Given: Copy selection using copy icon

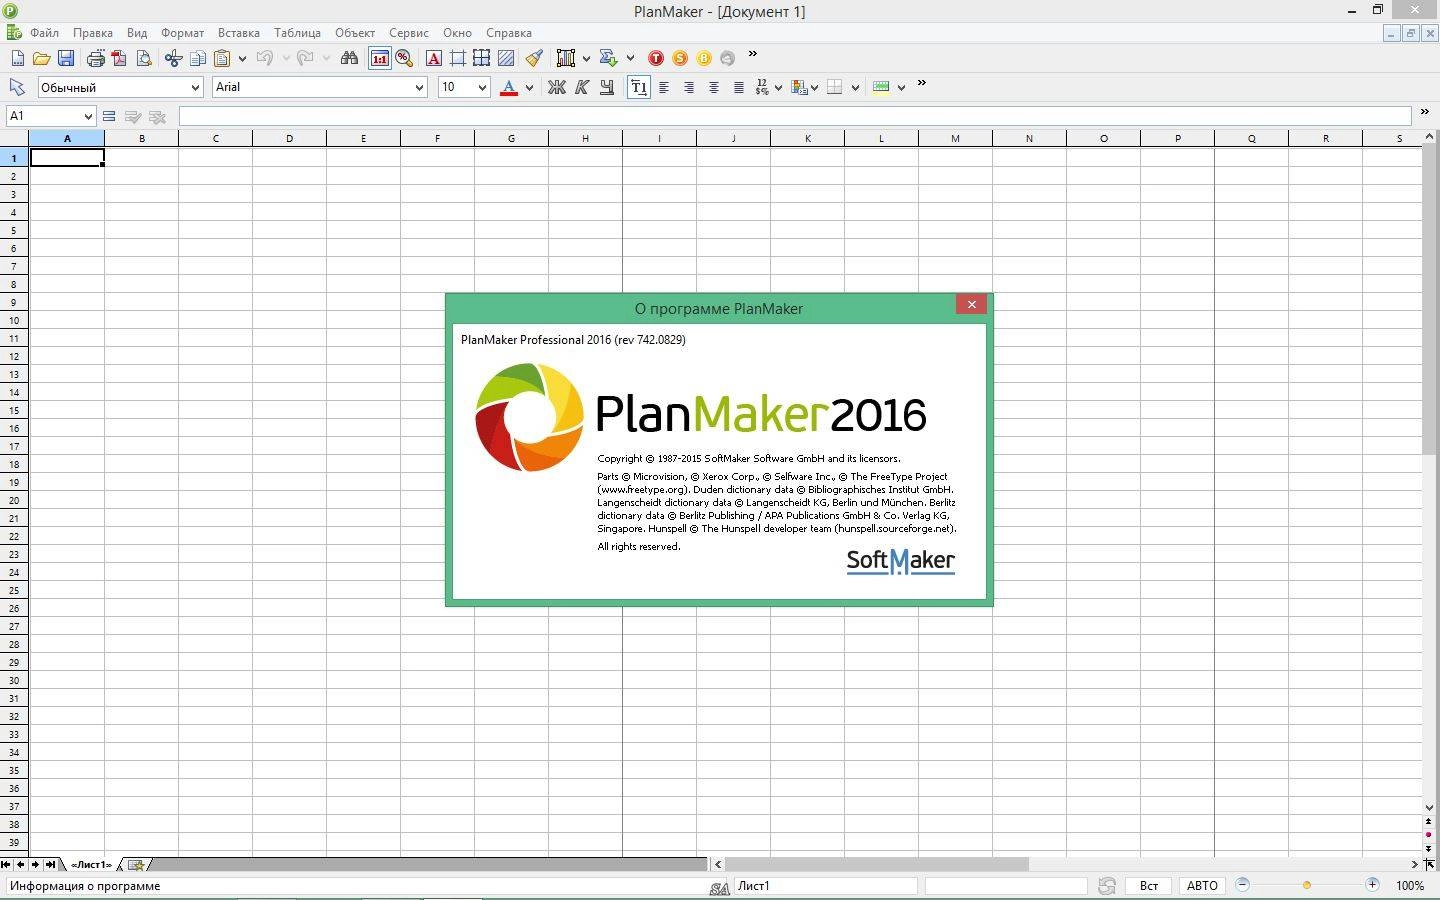Looking at the screenshot, I should coord(197,58).
